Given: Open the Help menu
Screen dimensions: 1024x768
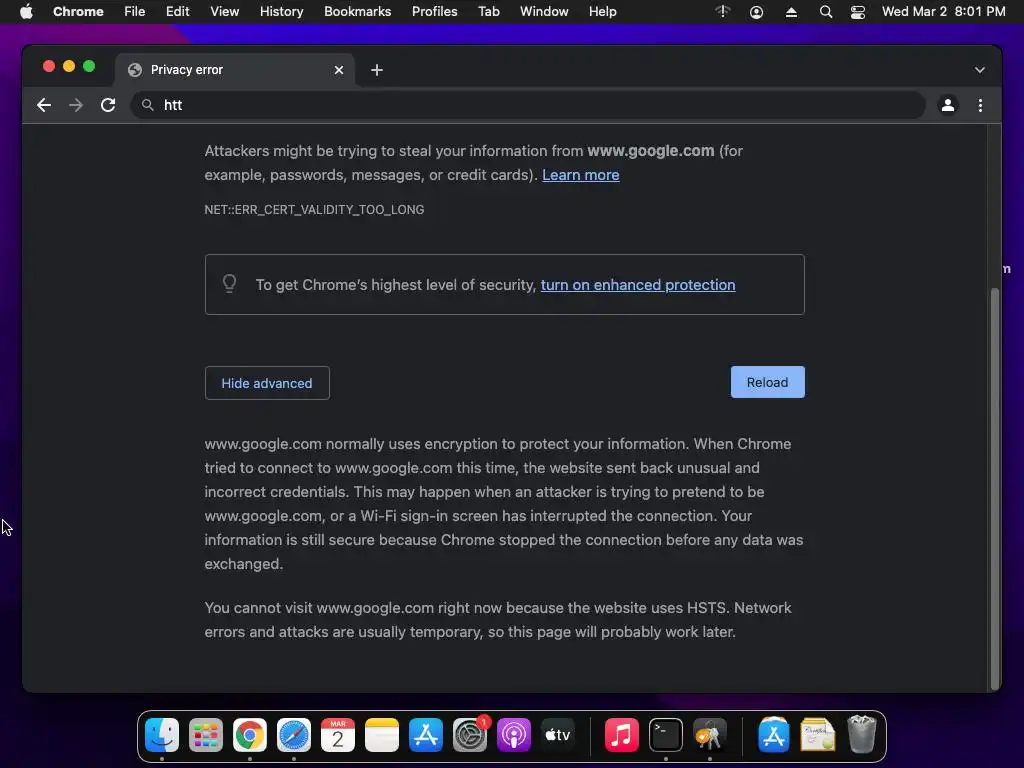Looking at the screenshot, I should coord(602,12).
